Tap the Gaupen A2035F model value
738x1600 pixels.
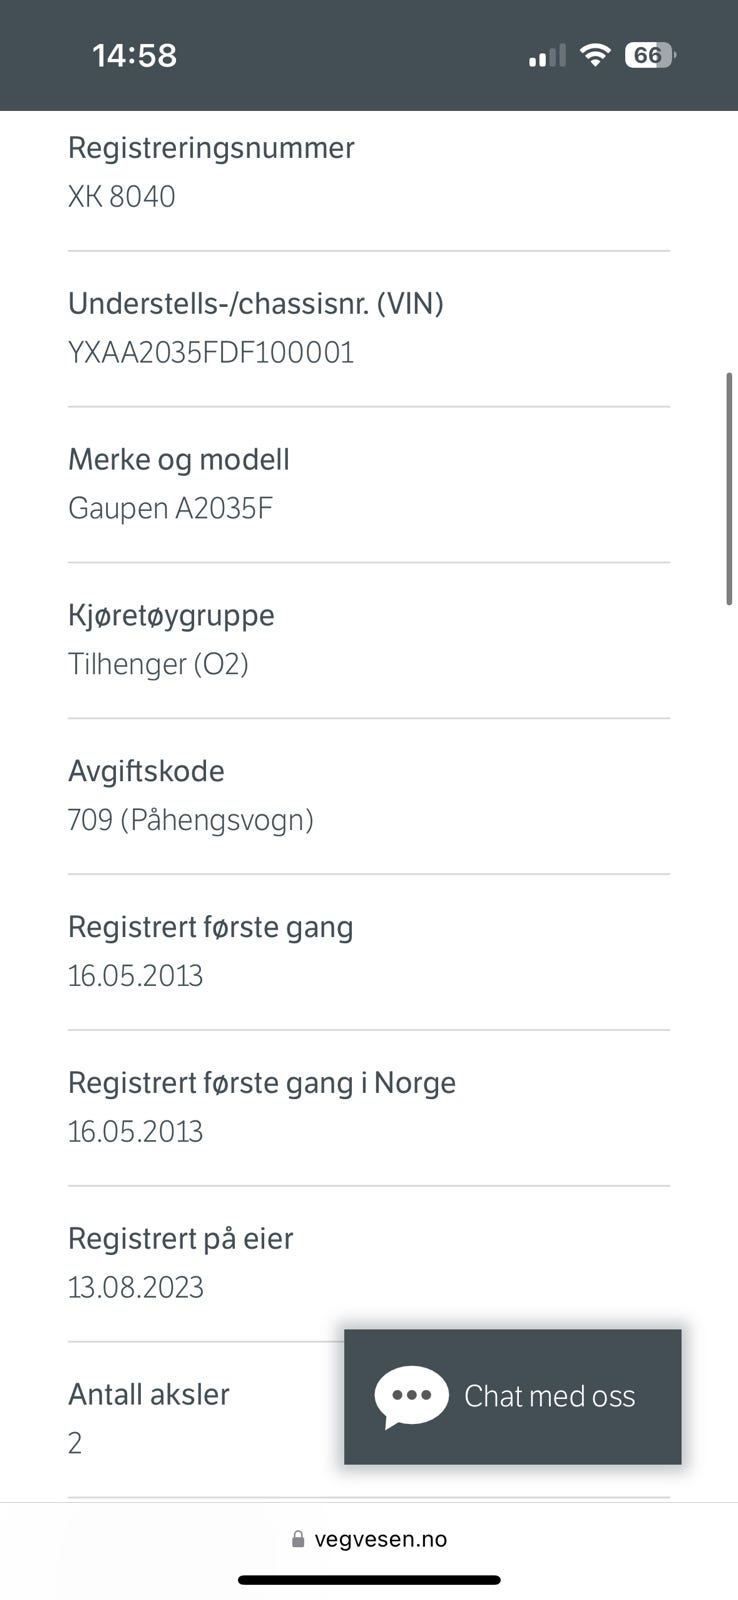pyautogui.click(x=170, y=508)
